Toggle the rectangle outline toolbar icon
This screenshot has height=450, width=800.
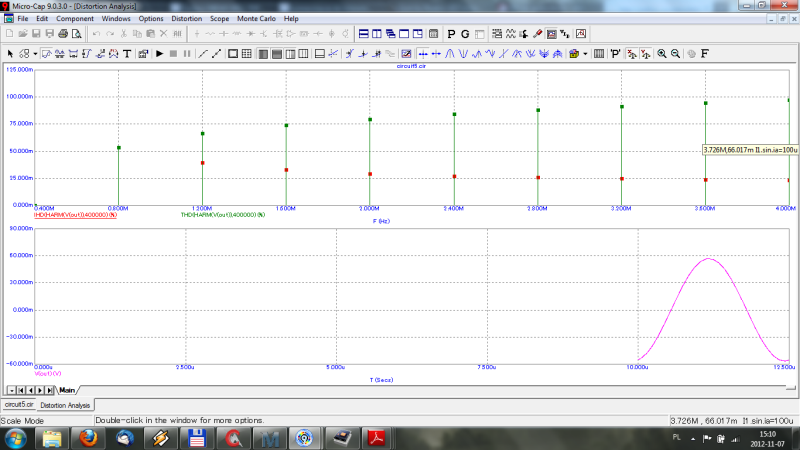[233, 54]
